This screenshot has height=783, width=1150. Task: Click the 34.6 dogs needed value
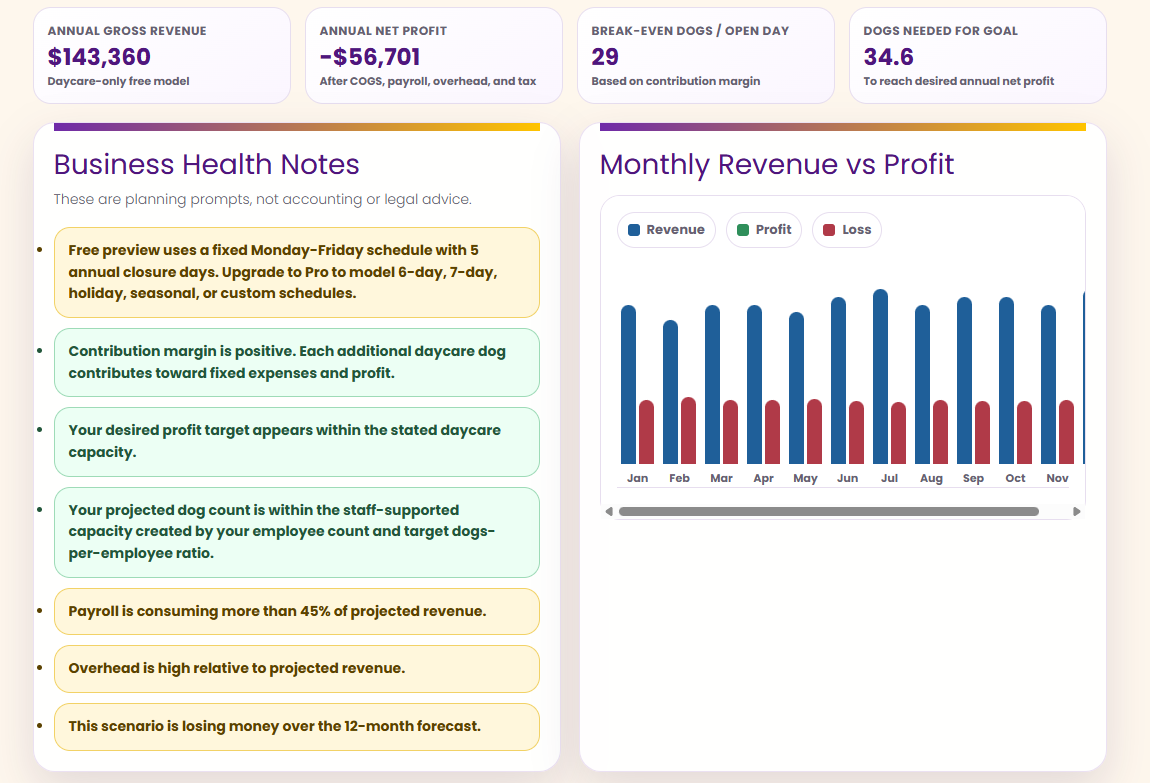tap(888, 56)
